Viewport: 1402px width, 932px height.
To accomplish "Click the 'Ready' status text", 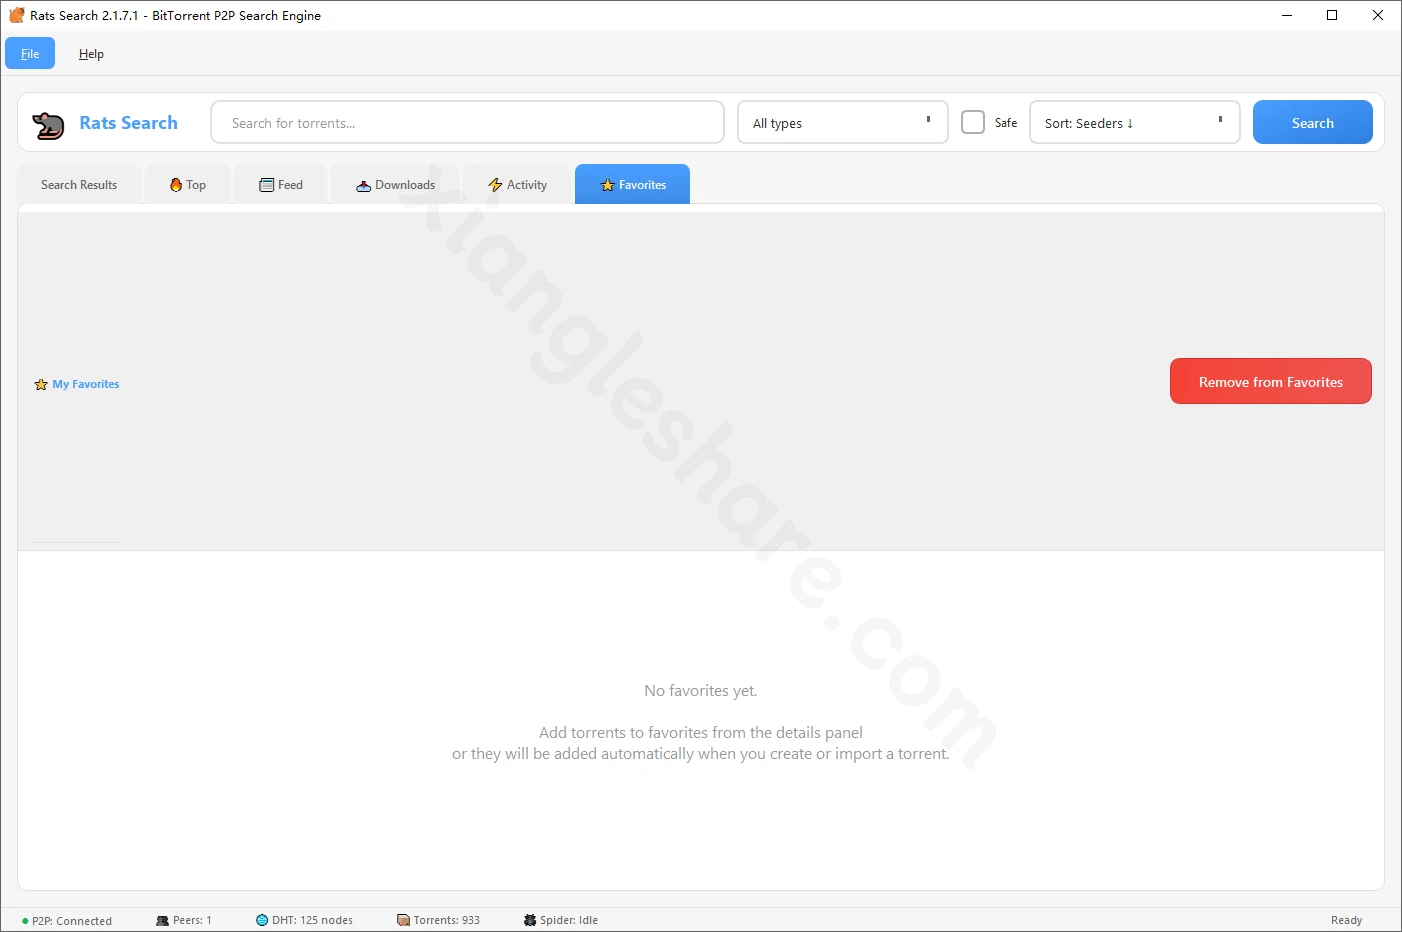I will pyautogui.click(x=1346, y=920).
